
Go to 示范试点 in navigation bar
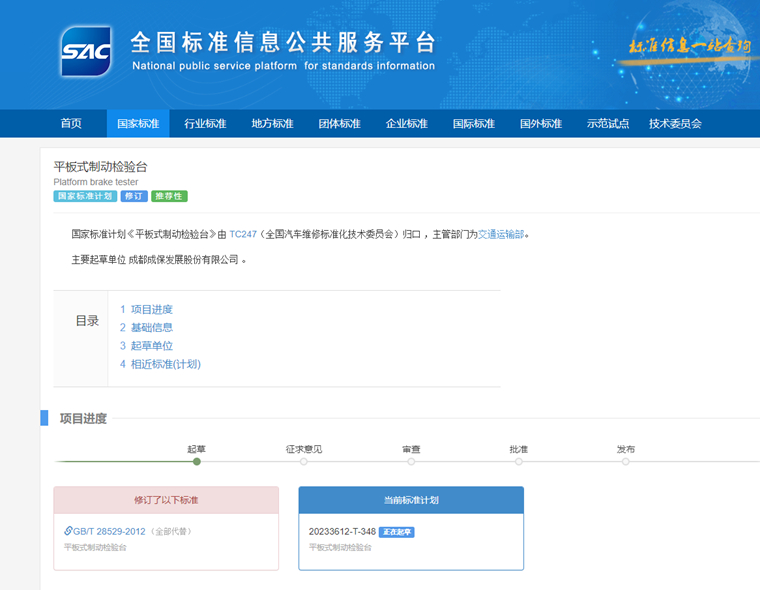tap(607, 124)
